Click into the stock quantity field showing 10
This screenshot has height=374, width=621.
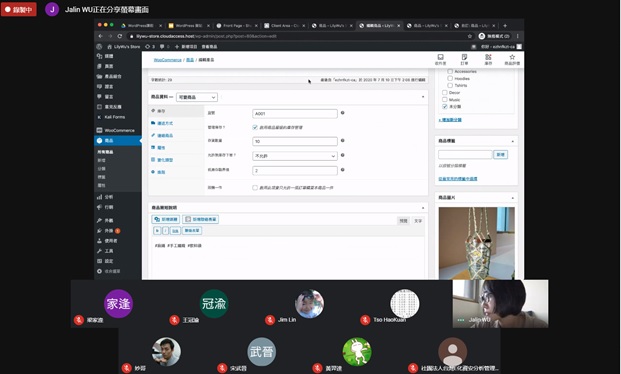[295, 141]
